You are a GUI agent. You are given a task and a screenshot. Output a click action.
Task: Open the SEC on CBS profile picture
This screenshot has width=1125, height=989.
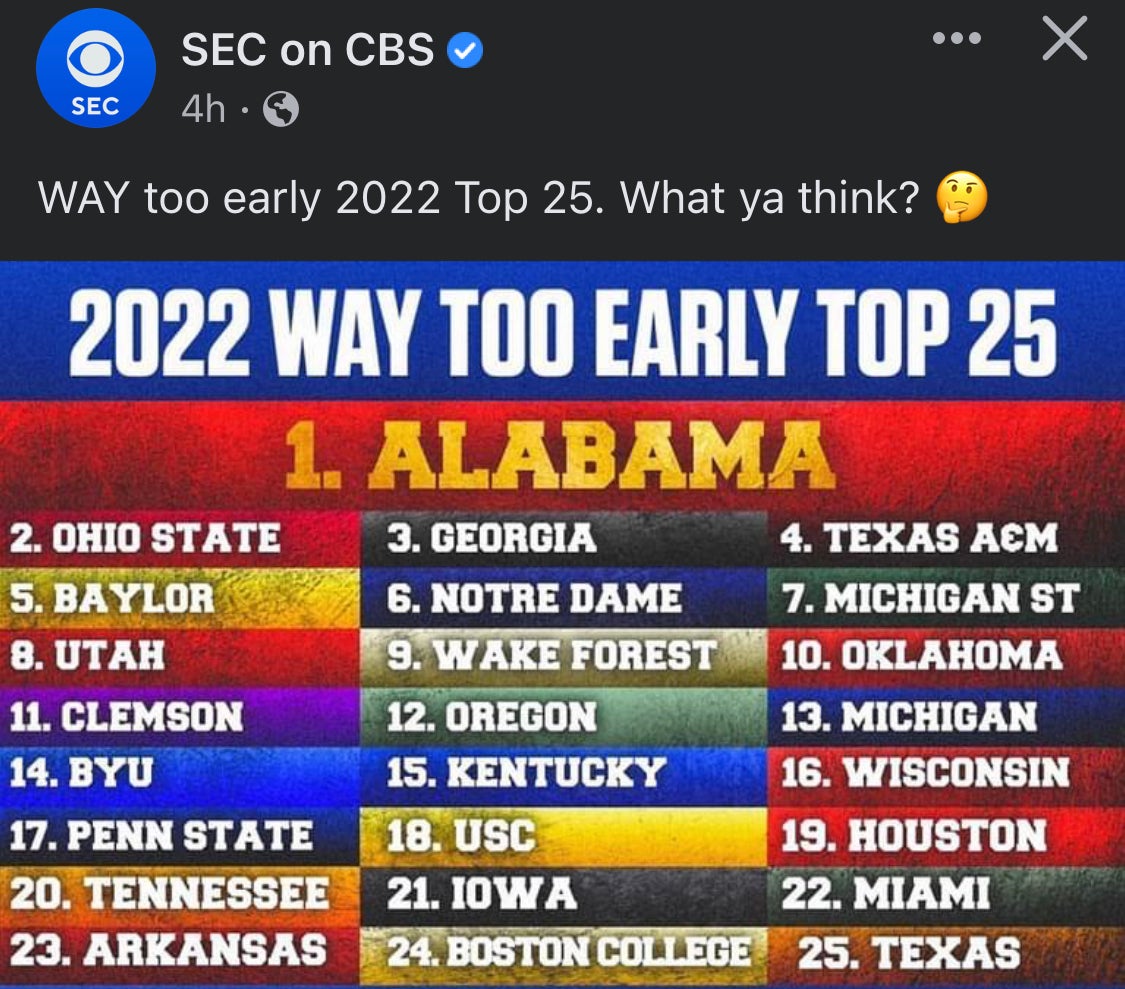click(95, 70)
